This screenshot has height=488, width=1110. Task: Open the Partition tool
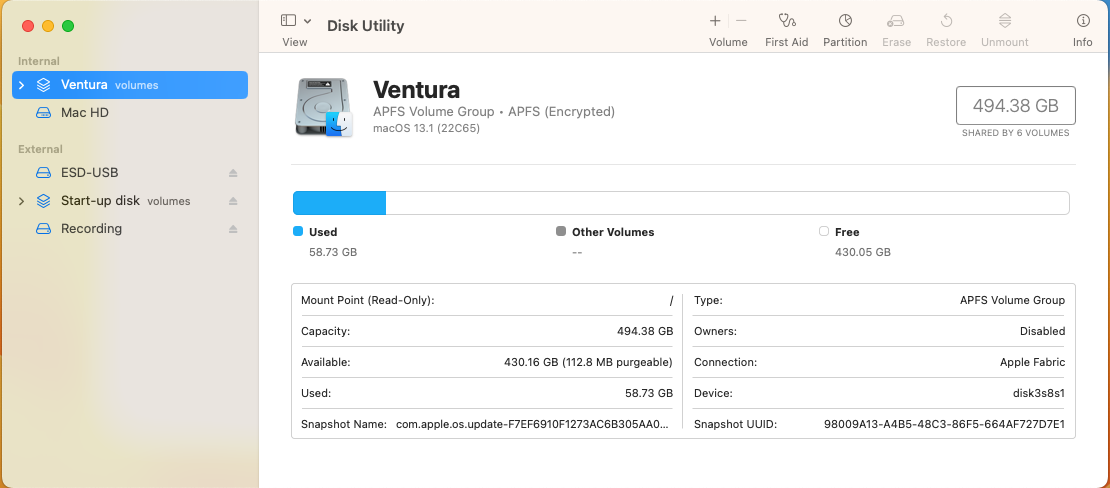[x=845, y=21]
